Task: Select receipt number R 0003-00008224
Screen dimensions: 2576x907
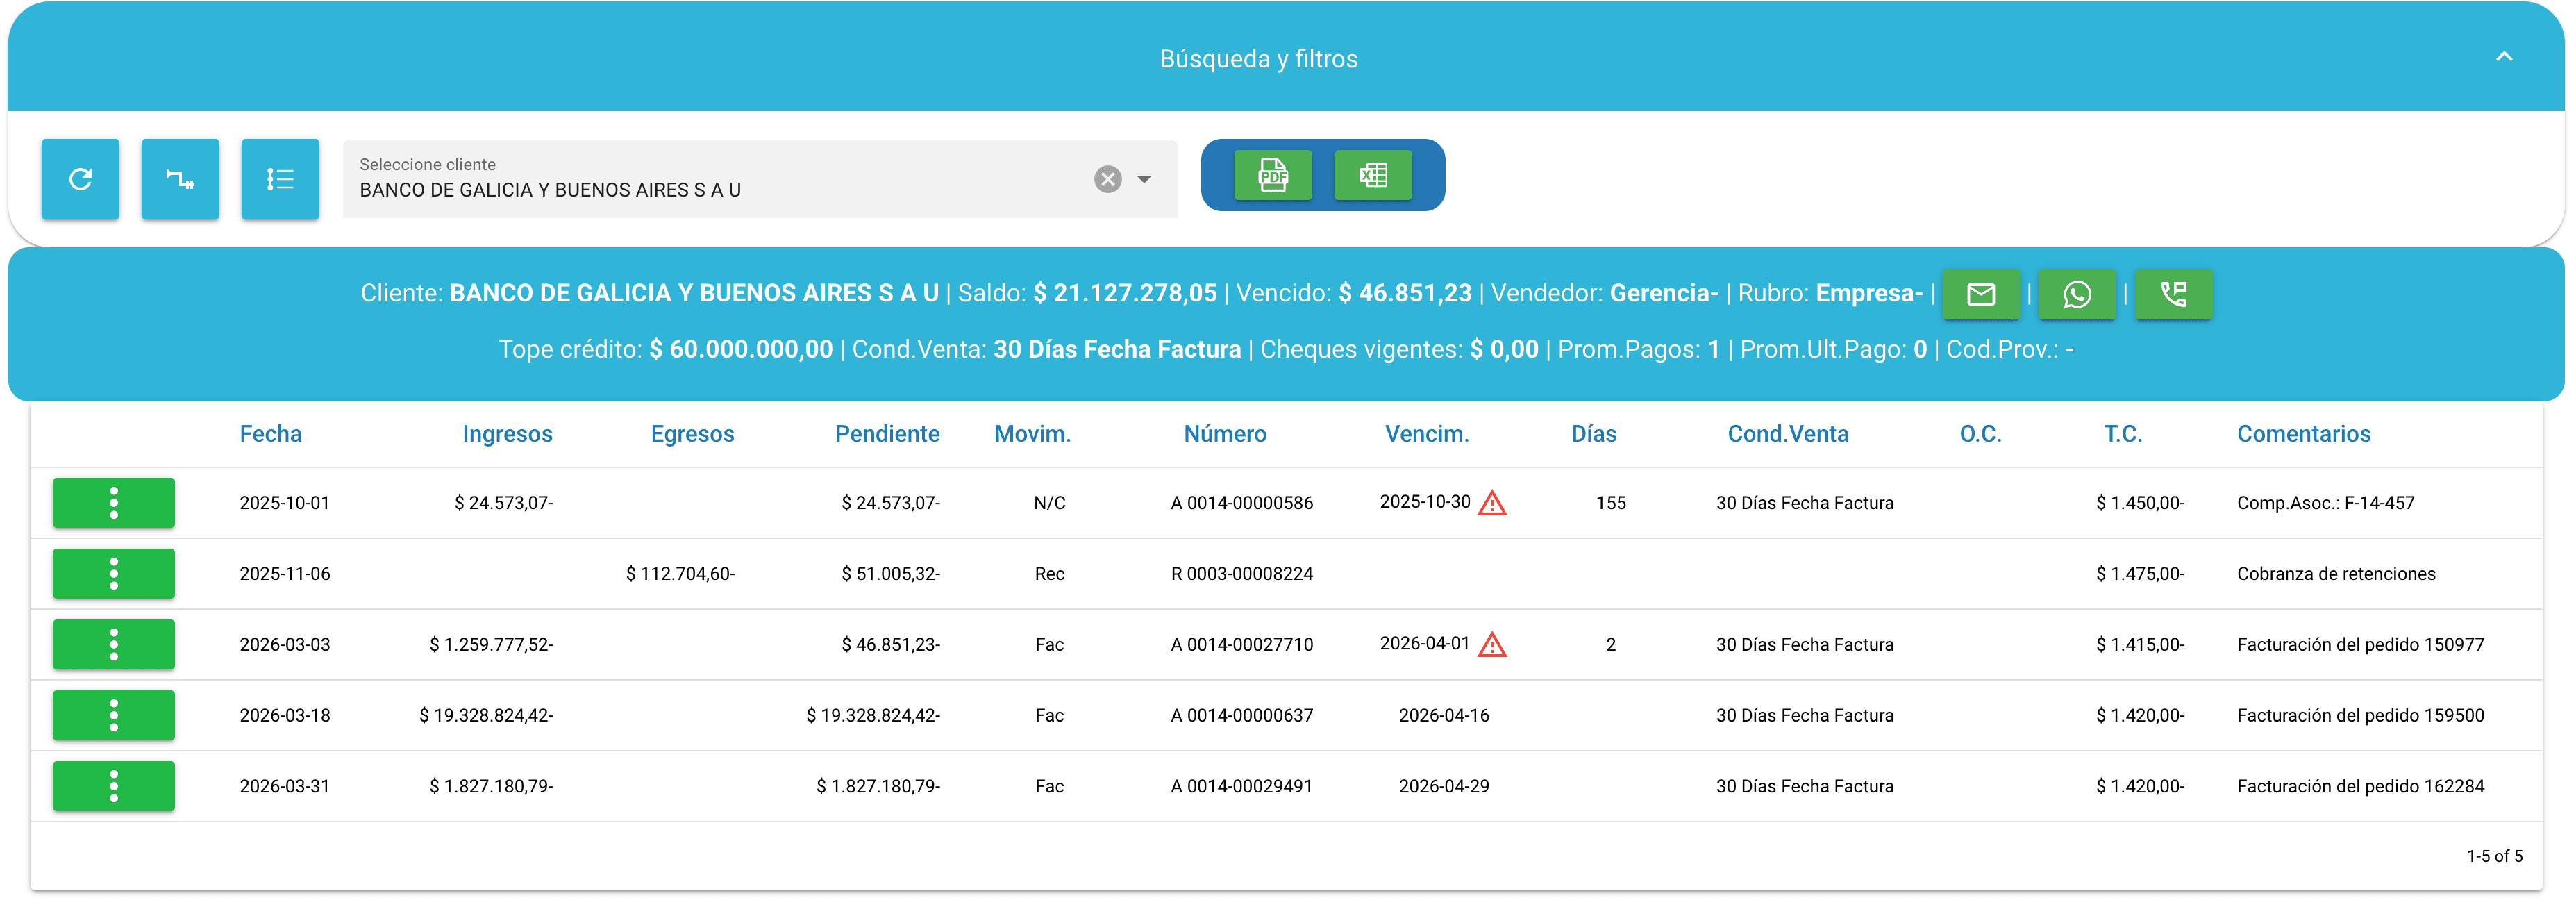Action: (x=1241, y=574)
